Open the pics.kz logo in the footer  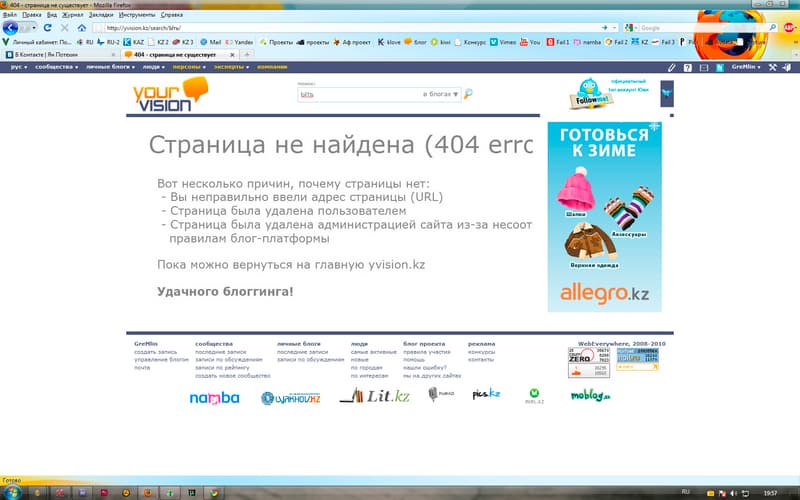(486, 394)
